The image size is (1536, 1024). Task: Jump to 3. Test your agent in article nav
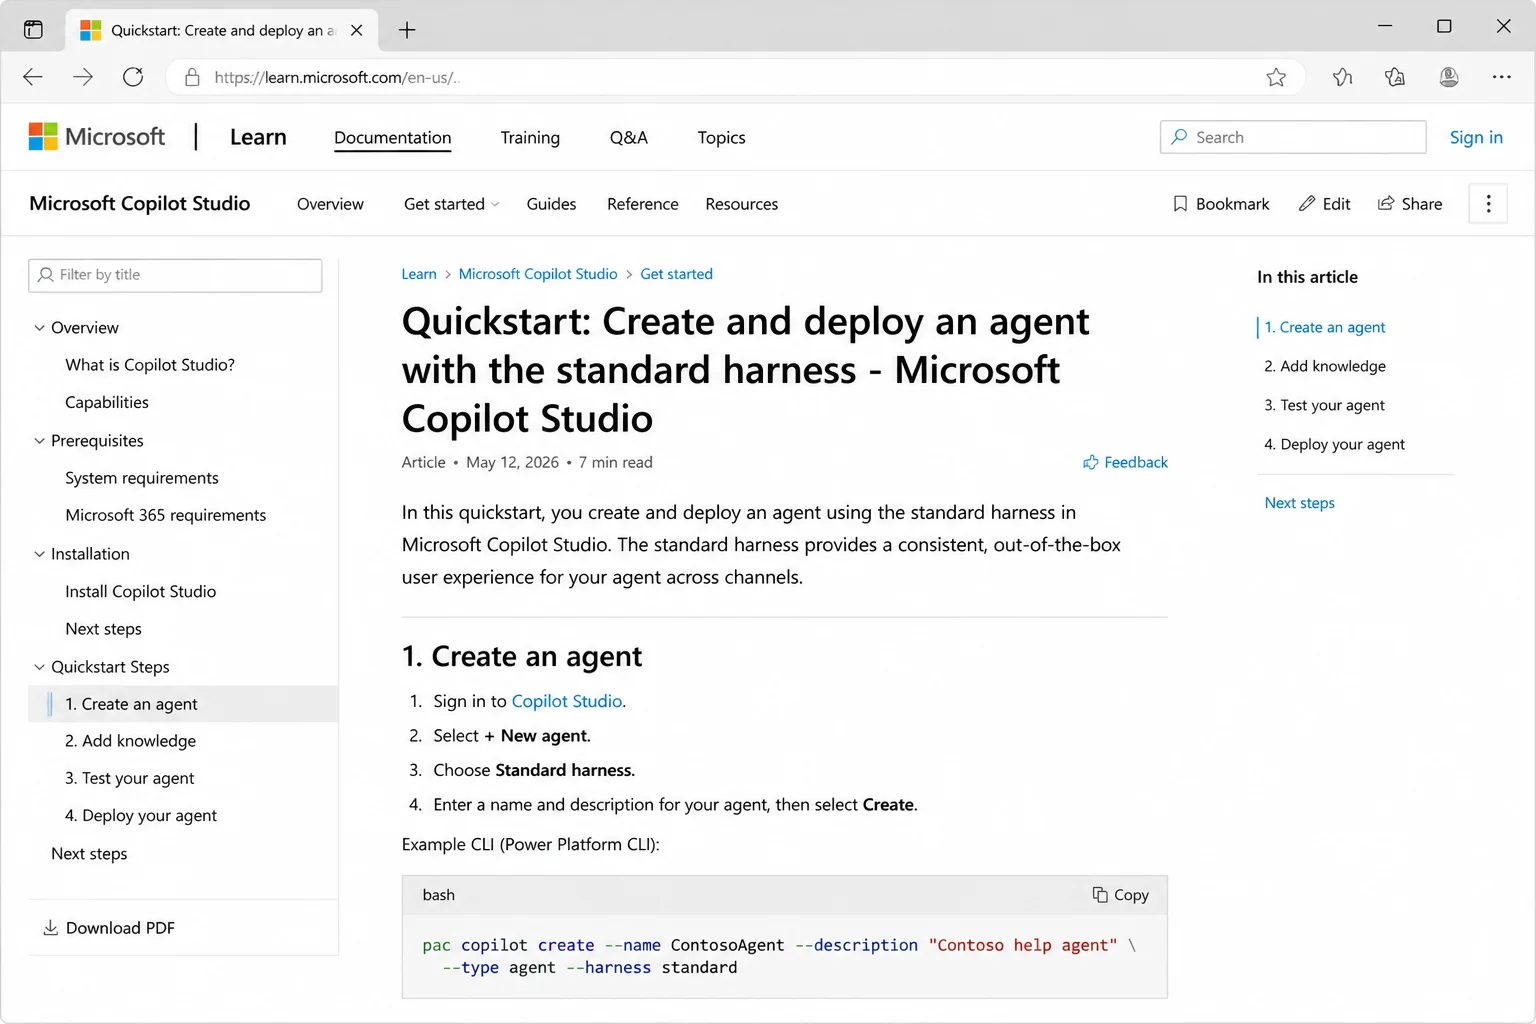click(1324, 405)
